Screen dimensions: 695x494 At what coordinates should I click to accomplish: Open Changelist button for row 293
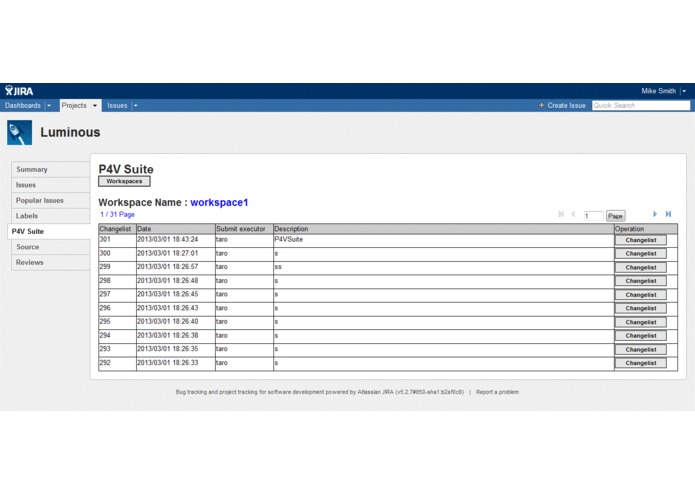[640, 350]
